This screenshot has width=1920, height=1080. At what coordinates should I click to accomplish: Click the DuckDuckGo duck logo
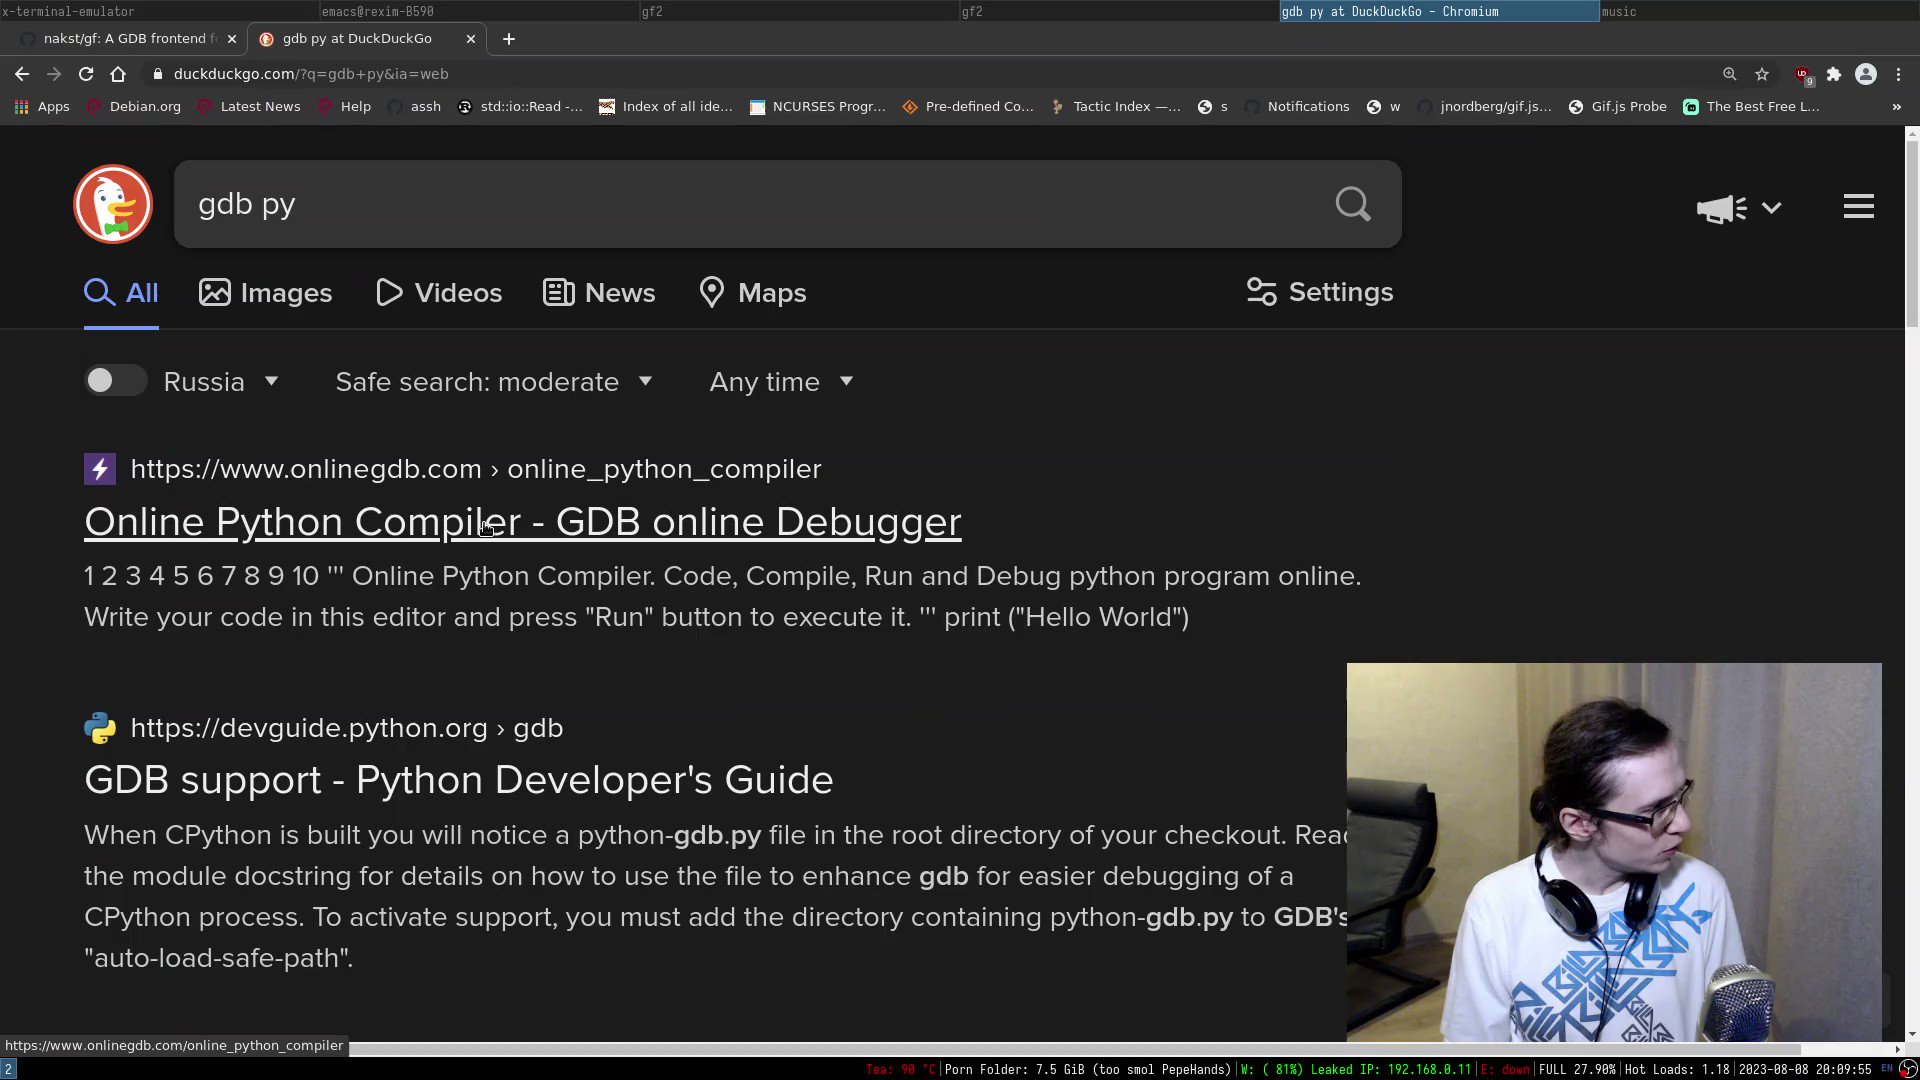(113, 204)
